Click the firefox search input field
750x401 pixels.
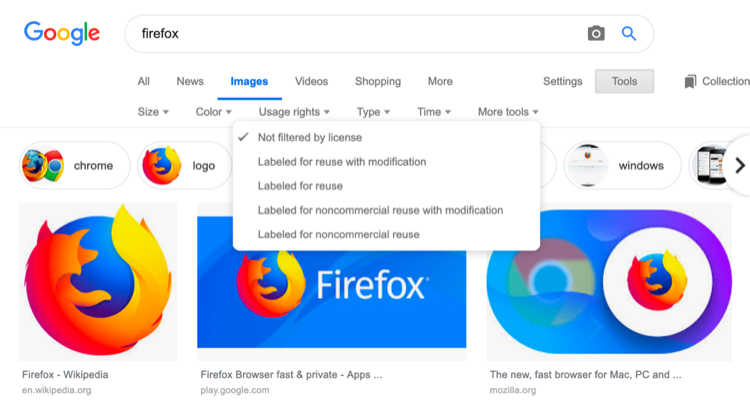point(350,33)
